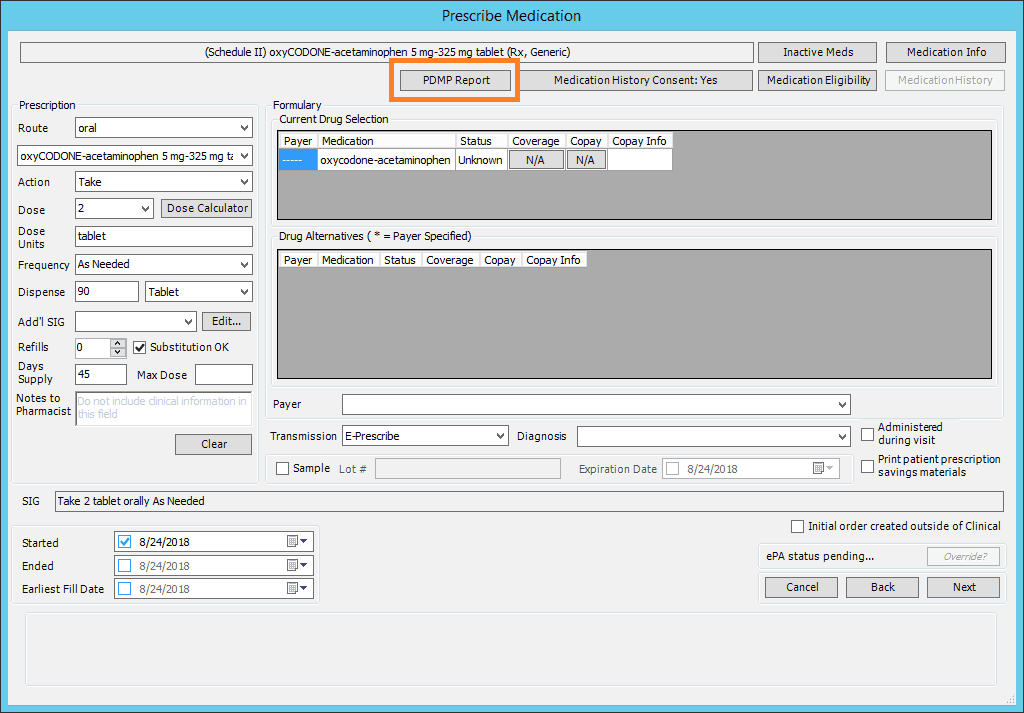
Task: Click the Medication Info button
Action: coord(946,52)
